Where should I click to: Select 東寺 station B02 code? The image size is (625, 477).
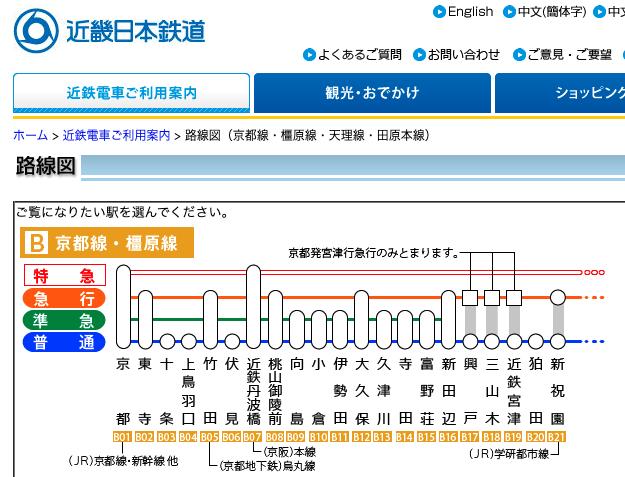click(x=144, y=437)
